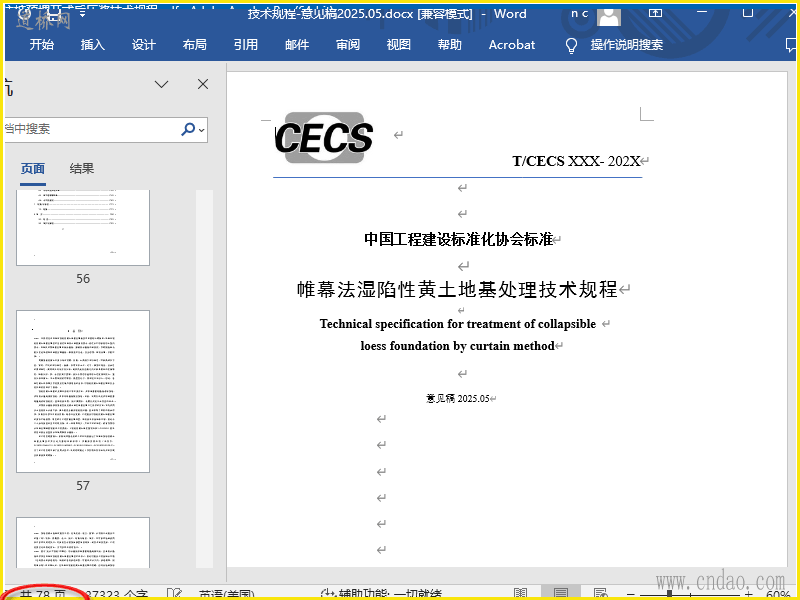
Task: Click the navigation pane search field
Action: coord(92,129)
